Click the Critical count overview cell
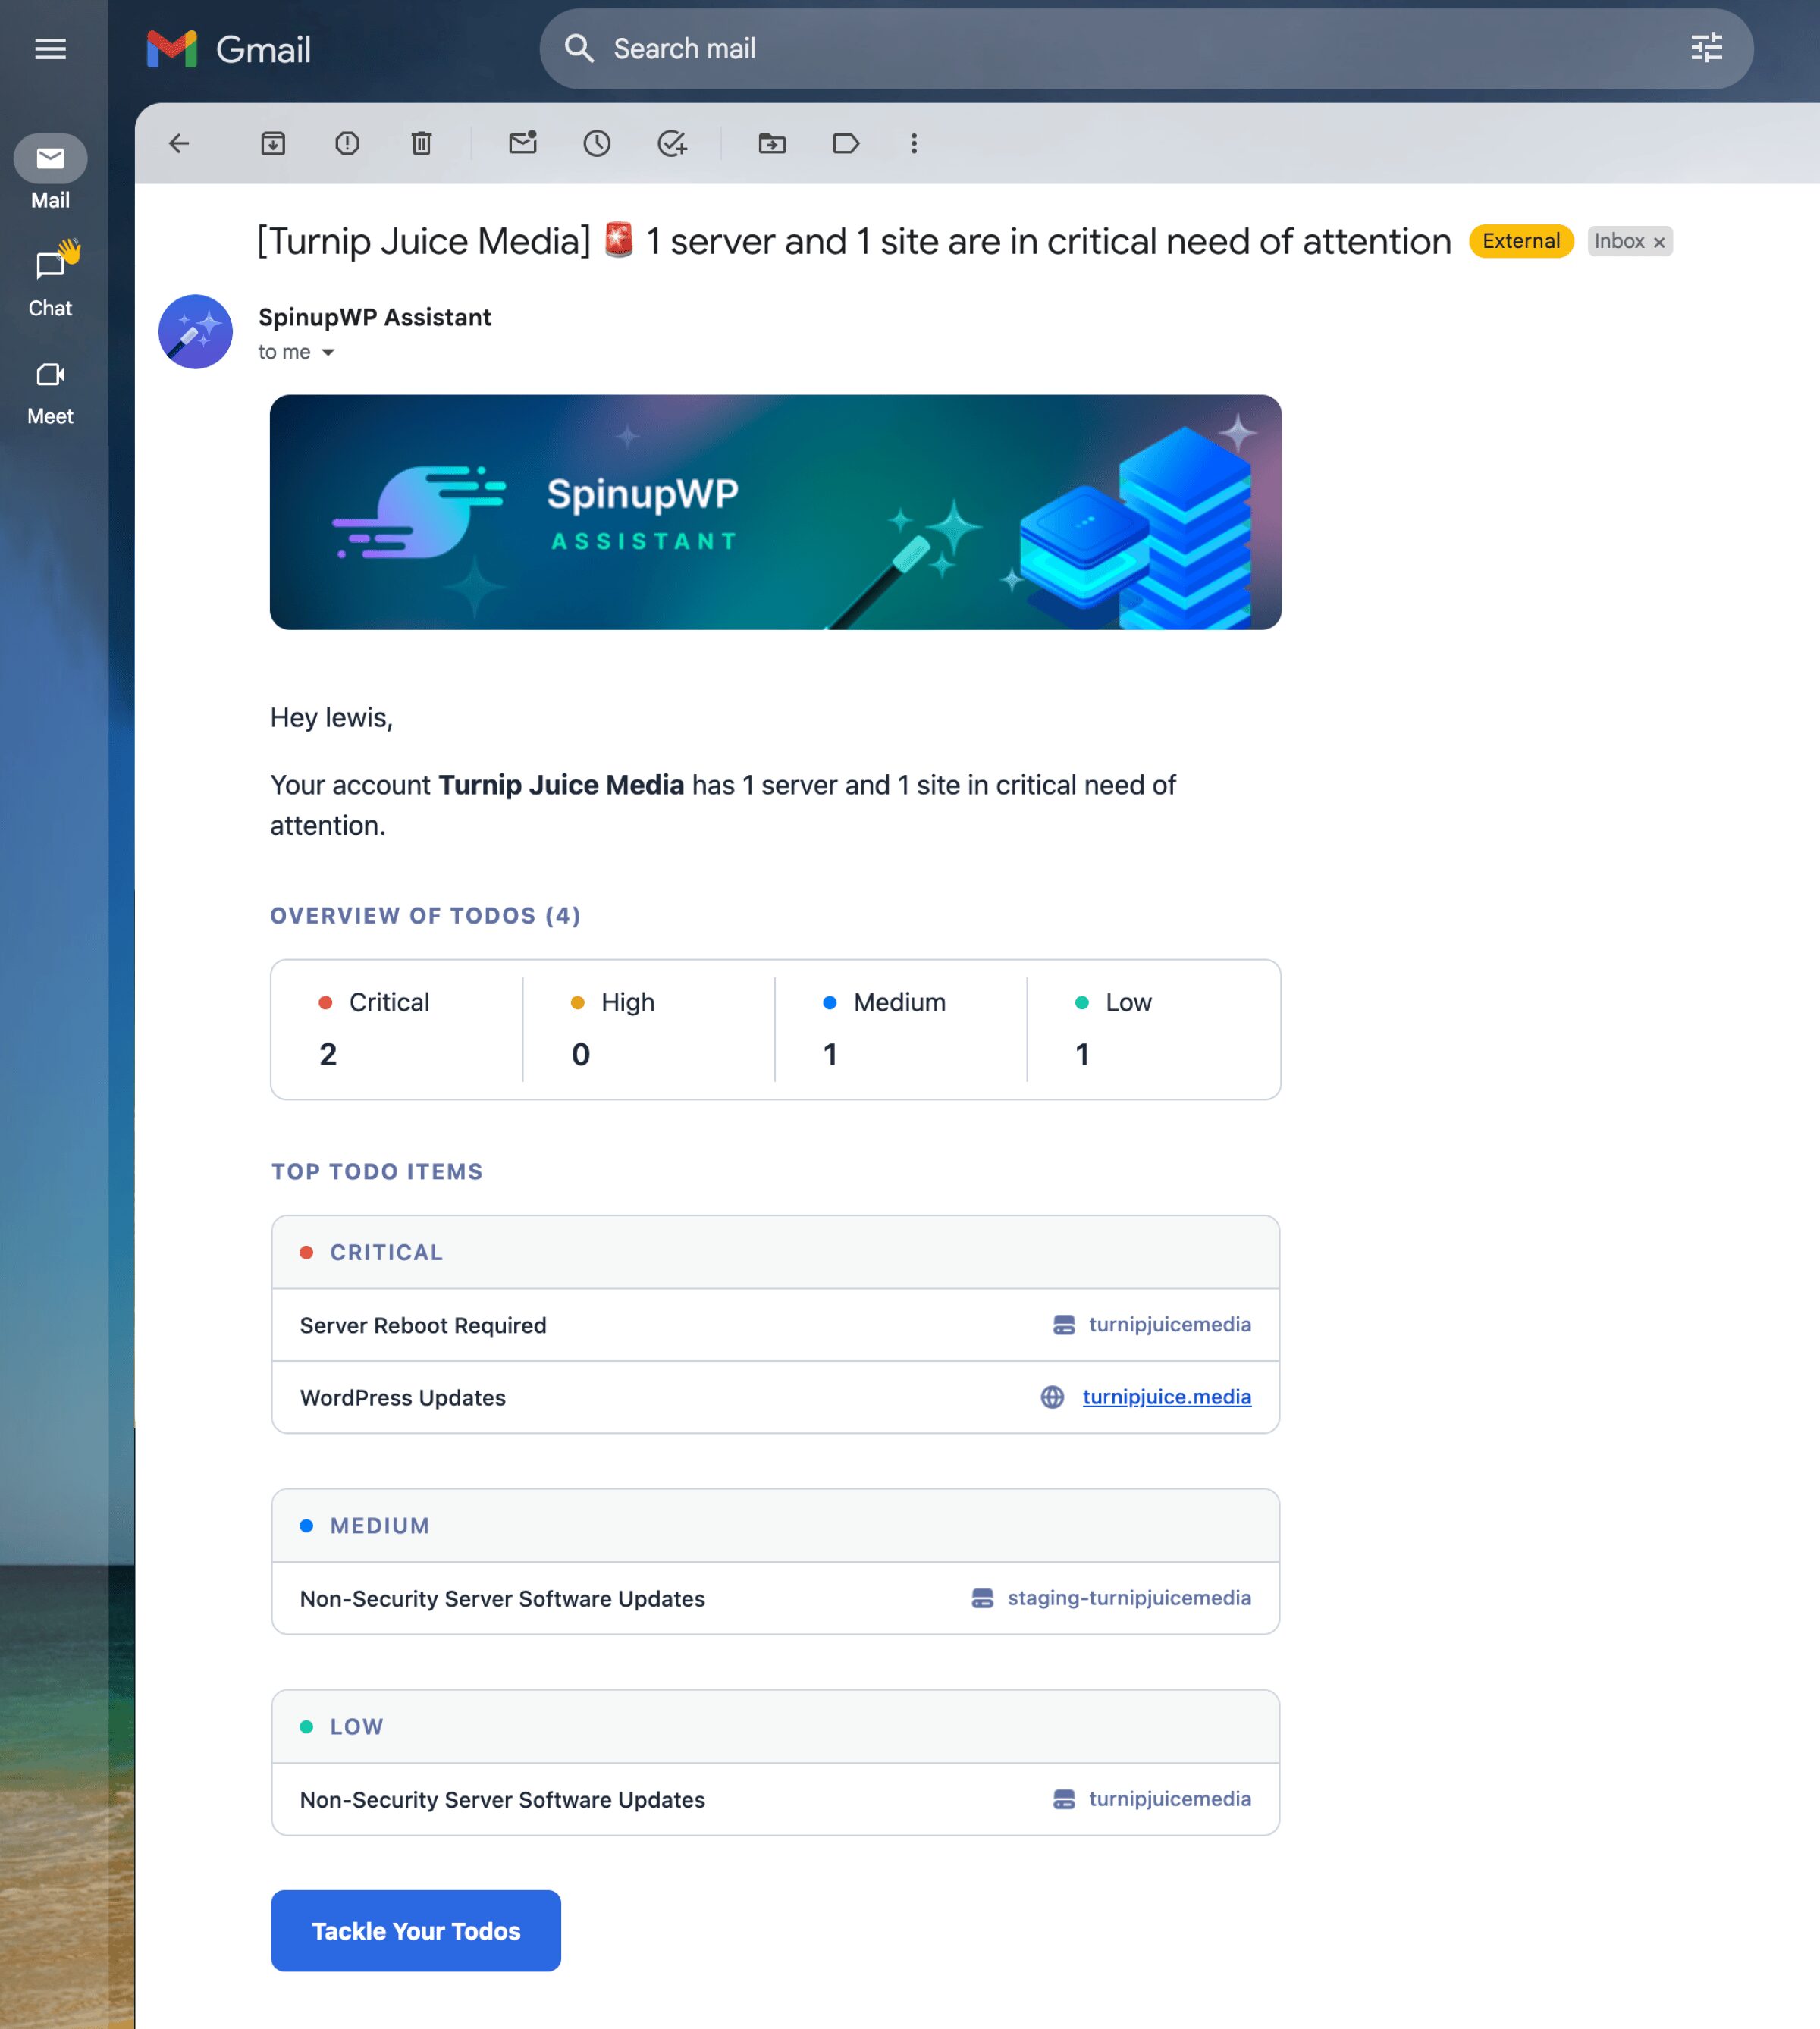The height and width of the screenshot is (2029, 1820). point(397,1030)
